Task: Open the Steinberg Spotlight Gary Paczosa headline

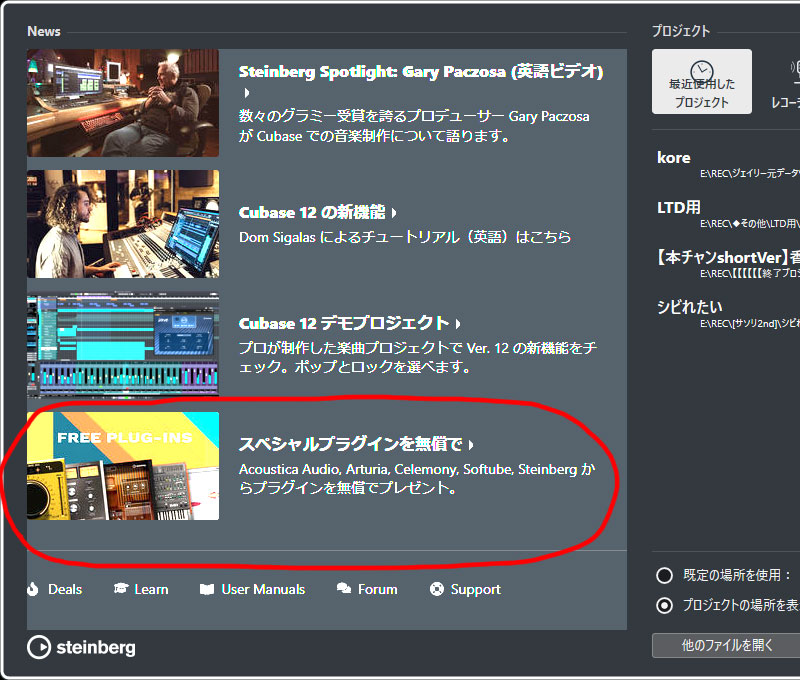Action: pyautogui.click(x=421, y=72)
